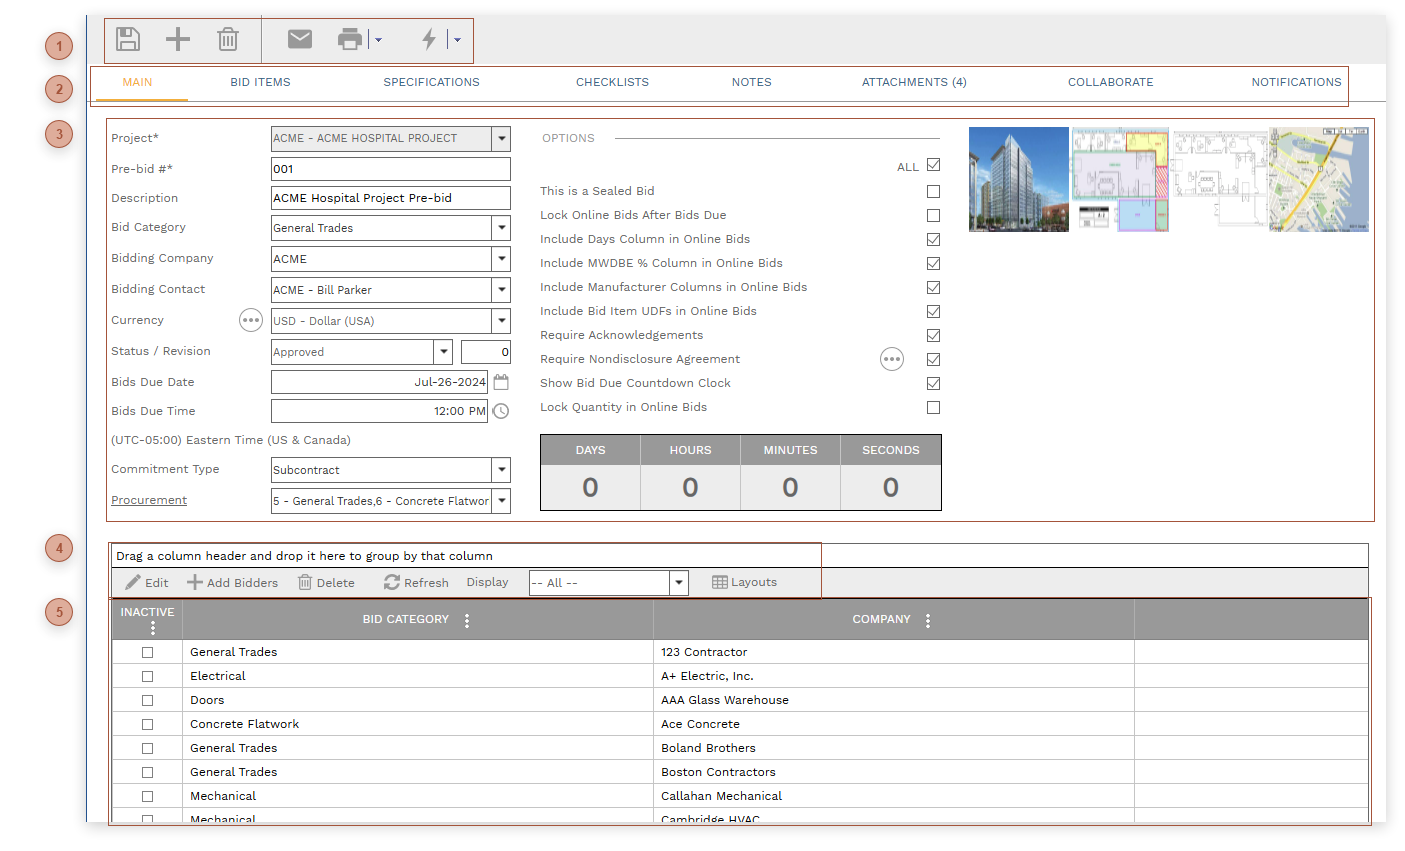
Task: Click the envelope email icon
Action: click(x=300, y=39)
